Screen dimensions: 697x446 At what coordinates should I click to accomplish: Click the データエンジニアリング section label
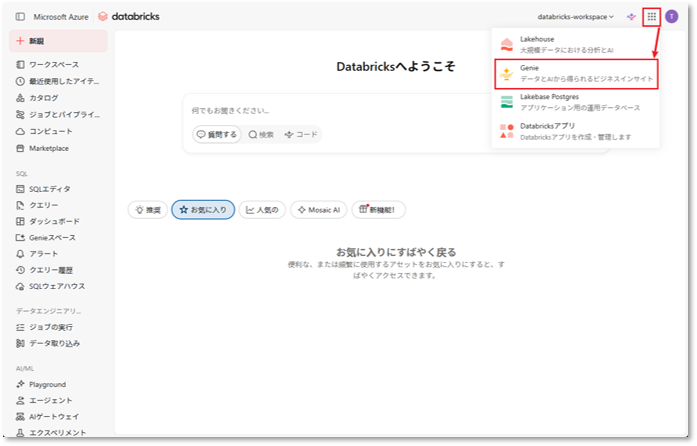(x=48, y=311)
